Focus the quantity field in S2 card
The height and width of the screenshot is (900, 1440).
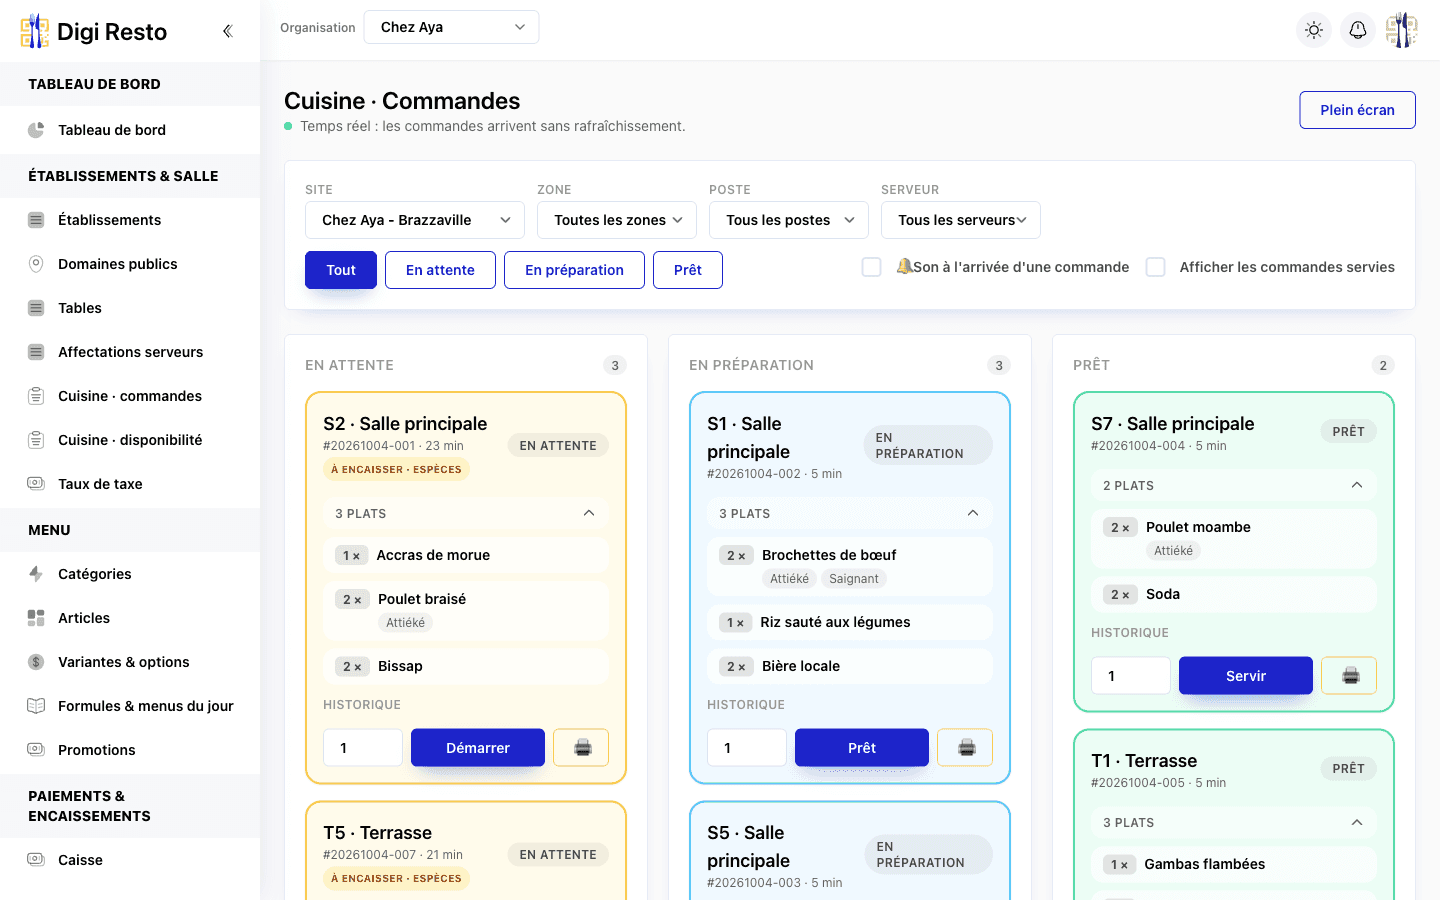(x=363, y=747)
